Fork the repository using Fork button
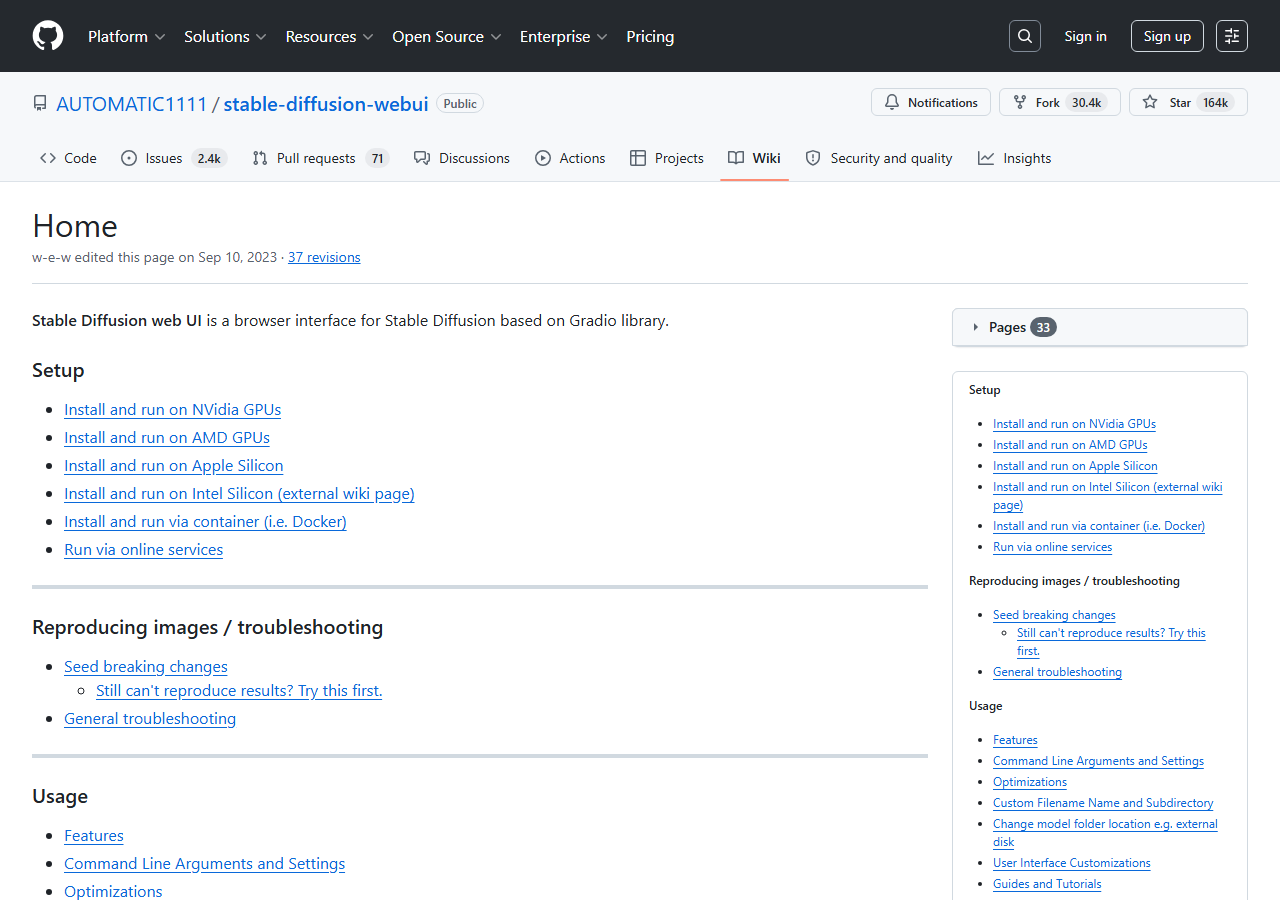The height and width of the screenshot is (900, 1280). click(x=1060, y=102)
